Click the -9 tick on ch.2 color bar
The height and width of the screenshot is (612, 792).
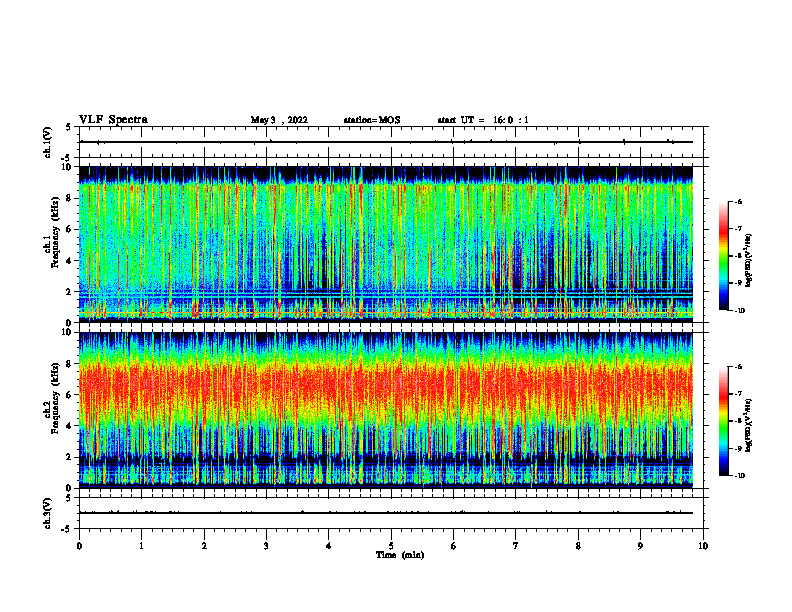[x=738, y=448]
